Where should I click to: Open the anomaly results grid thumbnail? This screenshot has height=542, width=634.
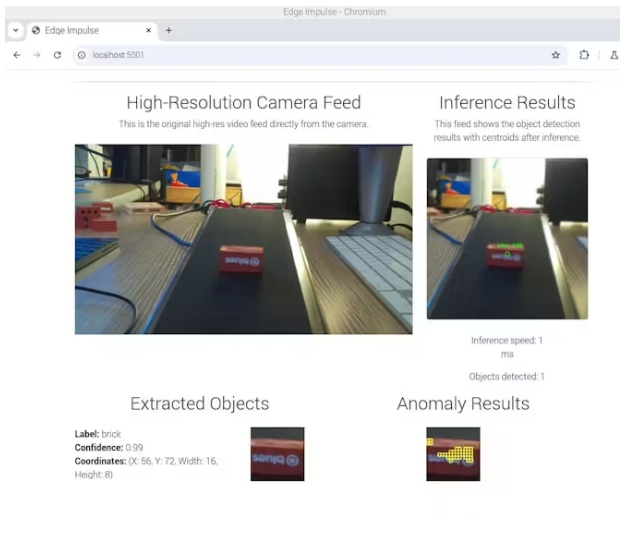[453, 454]
